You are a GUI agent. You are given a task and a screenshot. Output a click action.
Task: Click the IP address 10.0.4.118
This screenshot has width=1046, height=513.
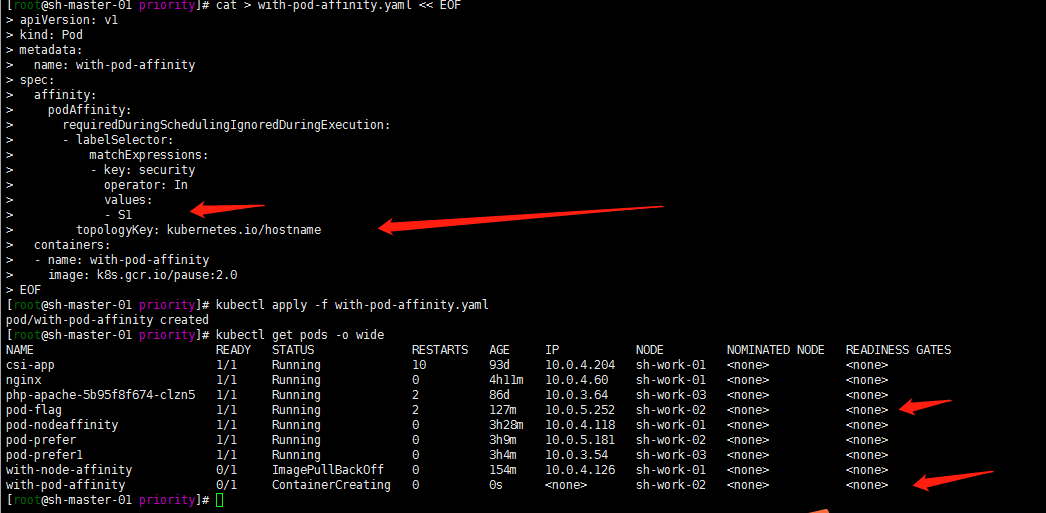coord(580,425)
